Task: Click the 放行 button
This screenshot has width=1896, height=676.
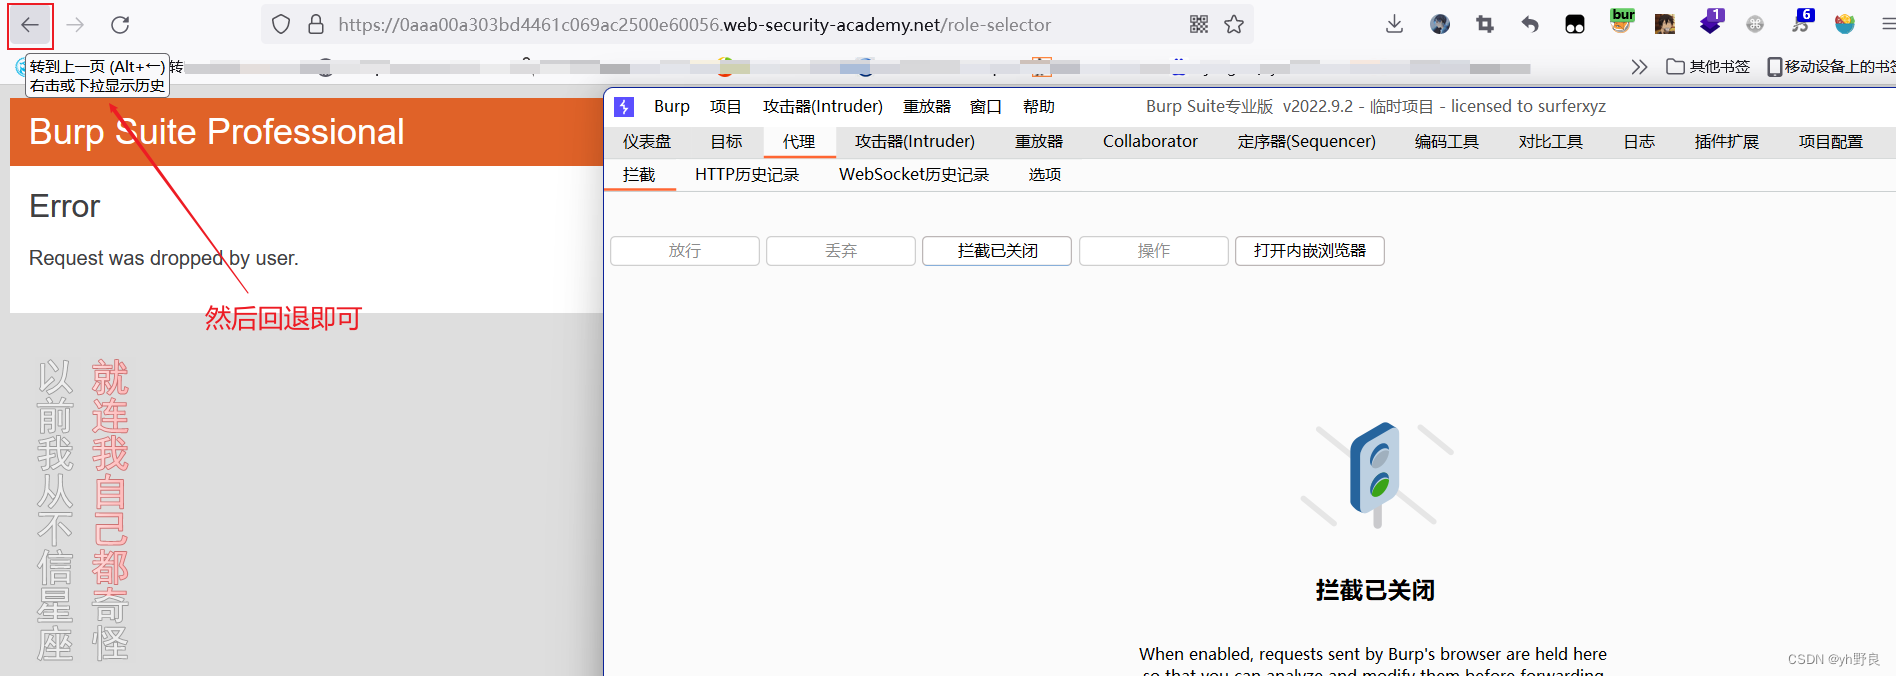Action: pos(685,251)
